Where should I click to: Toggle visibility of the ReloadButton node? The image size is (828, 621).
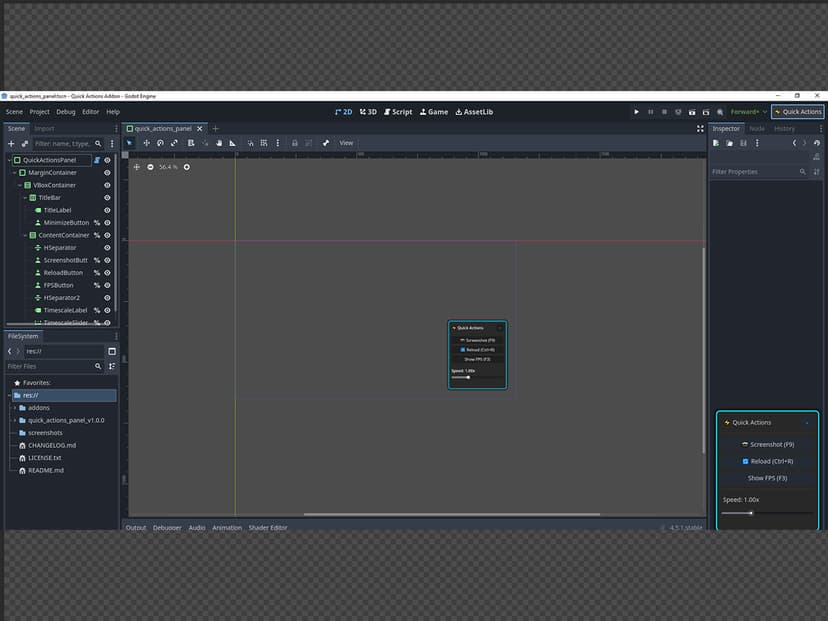click(x=109, y=272)
